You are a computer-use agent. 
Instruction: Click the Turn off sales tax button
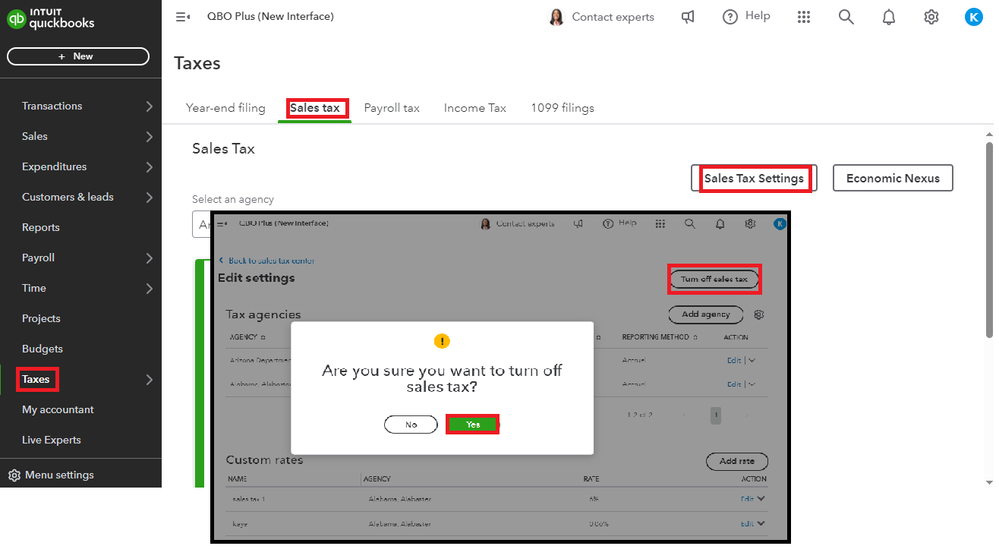(x=714, y=279)
